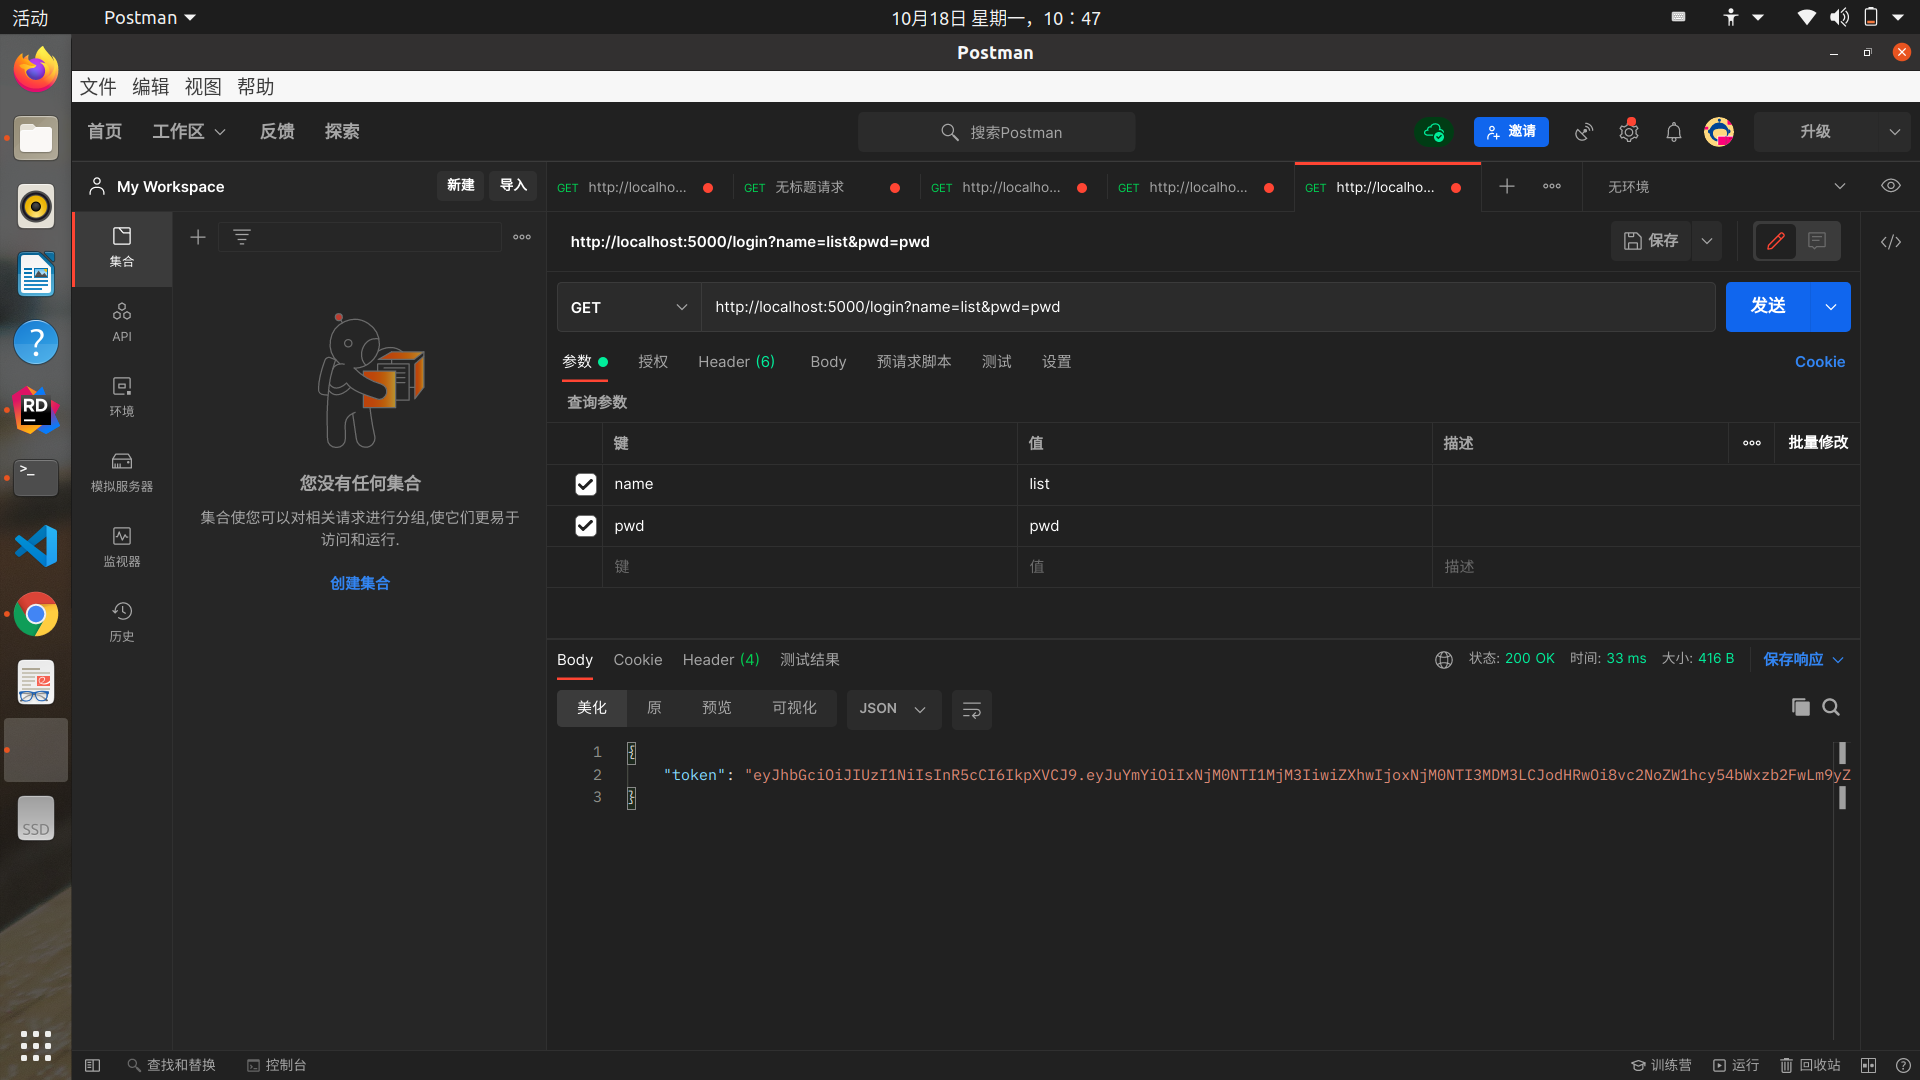Select the 预览 (Preview) response view
The width and height of the screenshot is (1920, 1080).
[717, 708]
